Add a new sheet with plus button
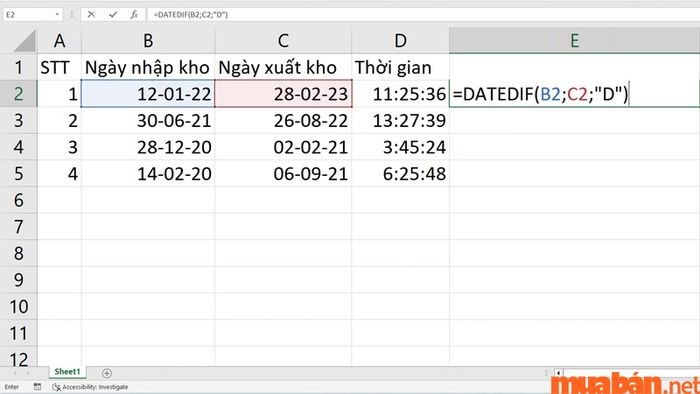This screenshot has width=700, height=394. click(107, 373)
